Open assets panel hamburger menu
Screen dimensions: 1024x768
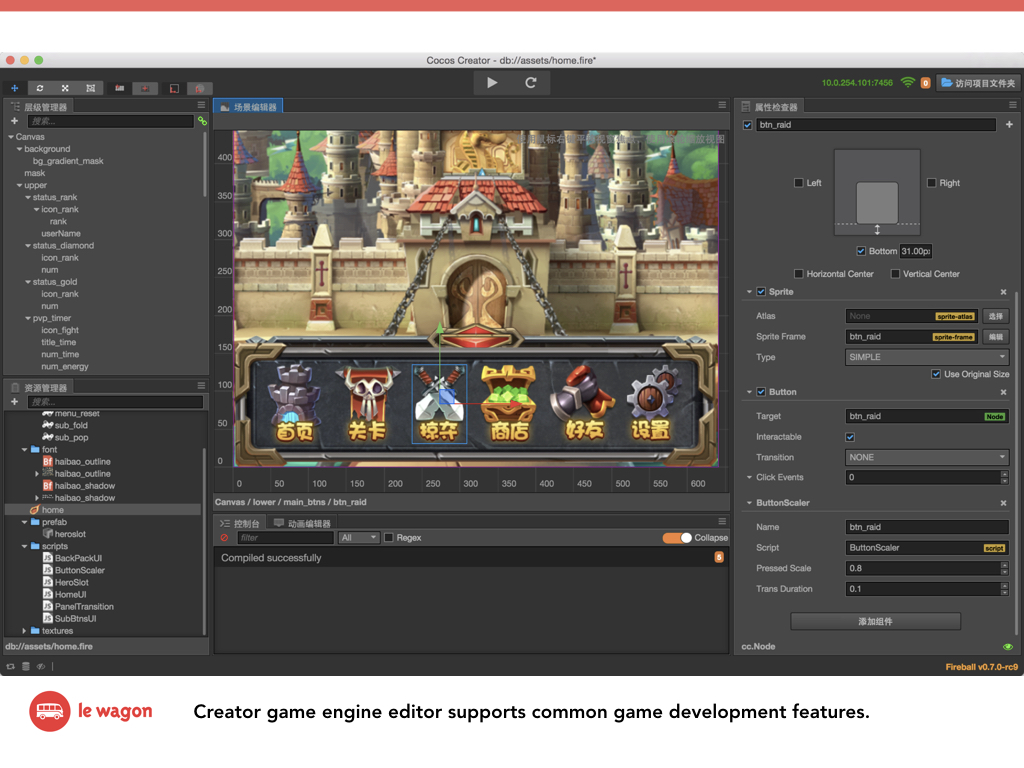coord(201,386)
